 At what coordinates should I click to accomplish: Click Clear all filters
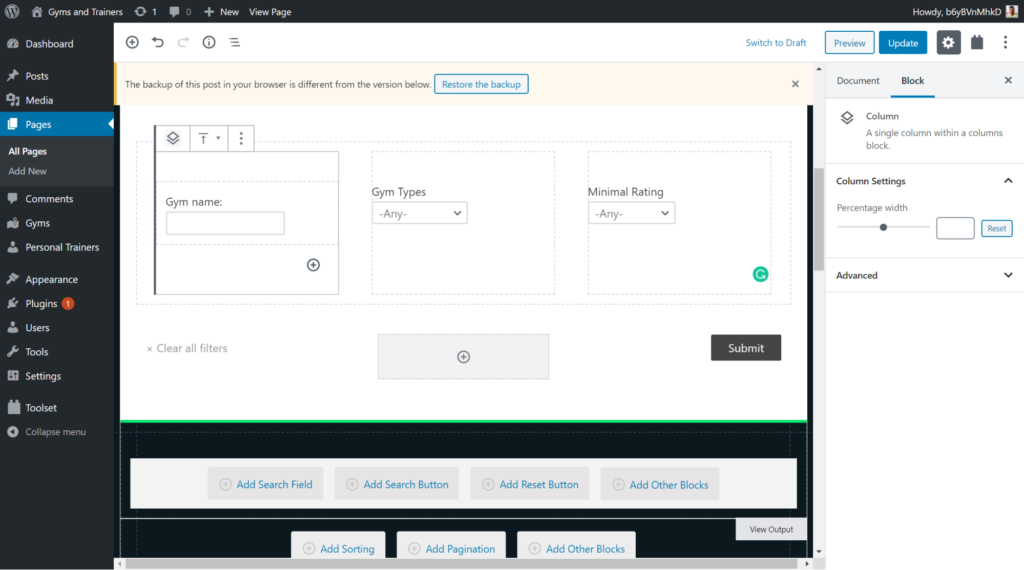[187, 349]
